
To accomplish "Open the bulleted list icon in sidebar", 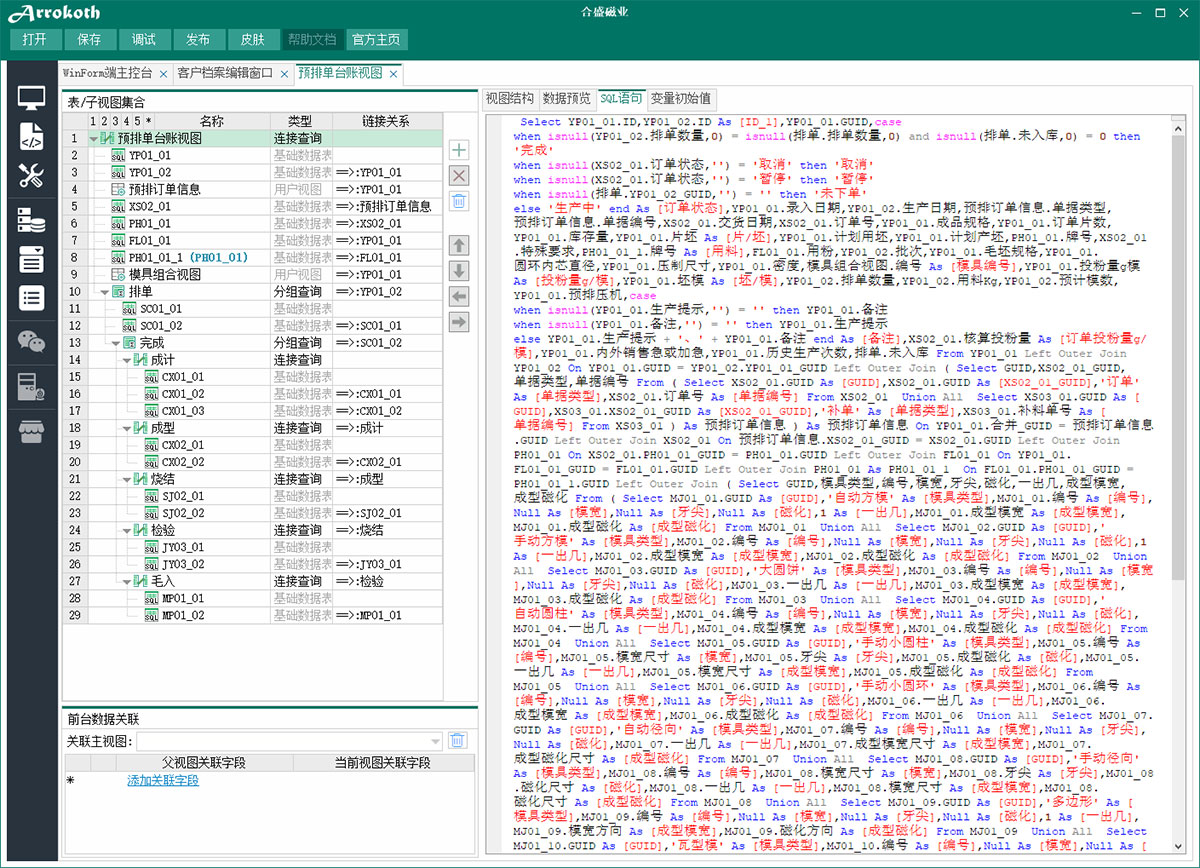I will point(31,298).
